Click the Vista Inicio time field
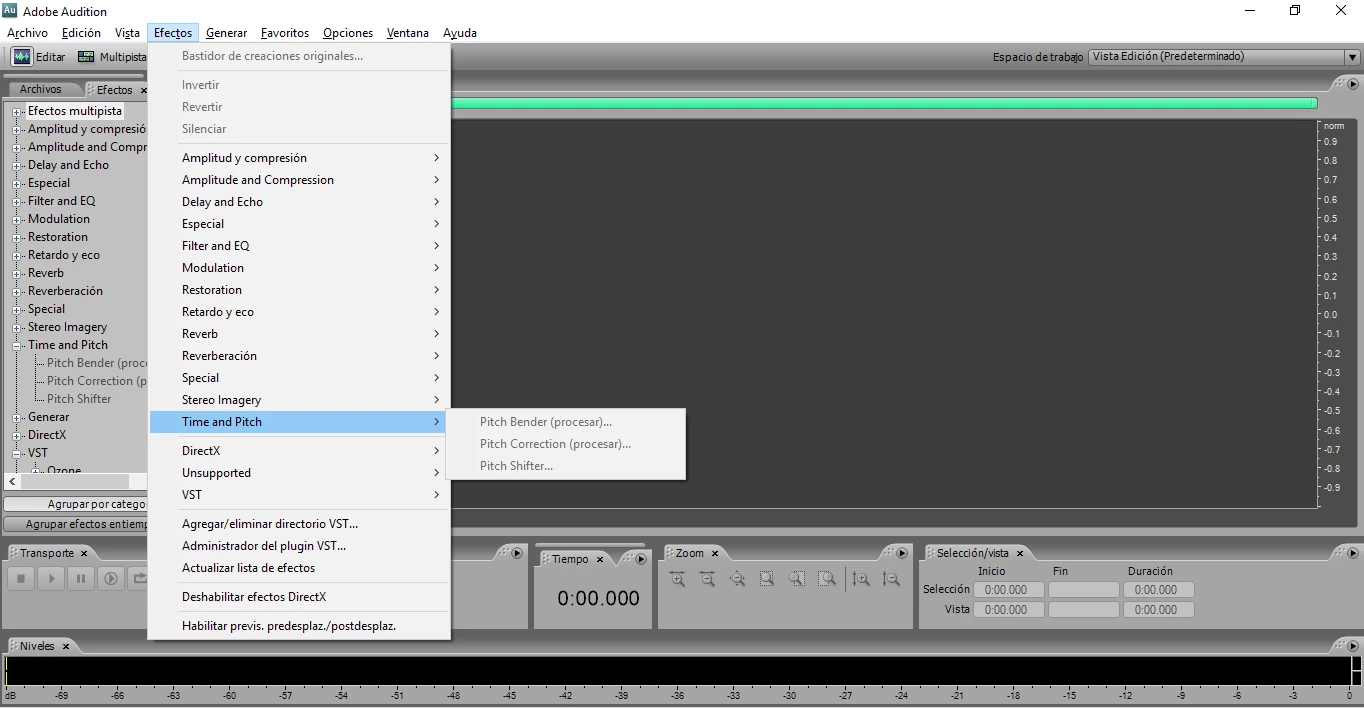 1007,609
